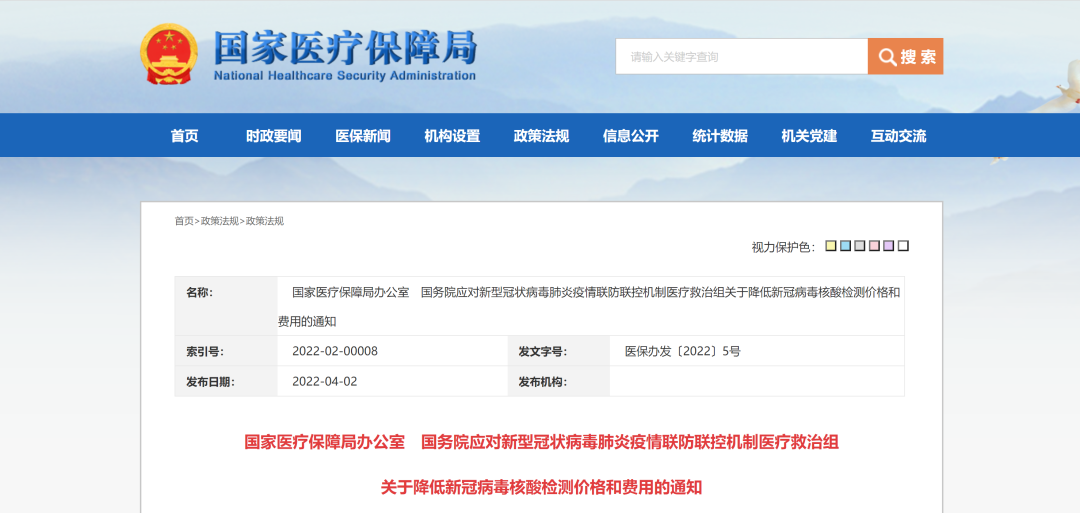
Task: Click the orange 搜索 button
Action: pos(906,56)
